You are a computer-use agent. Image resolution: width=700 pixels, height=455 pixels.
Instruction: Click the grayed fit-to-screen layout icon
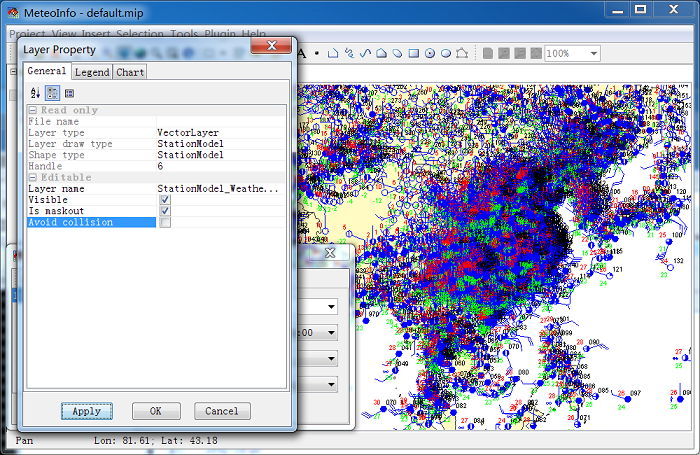pos(536,53)
